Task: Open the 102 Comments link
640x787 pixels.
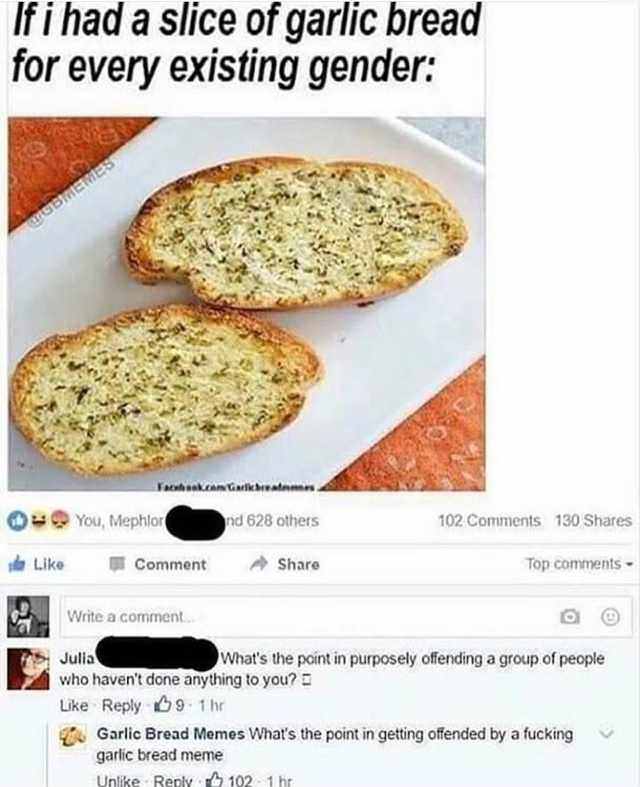Action: 489,520
